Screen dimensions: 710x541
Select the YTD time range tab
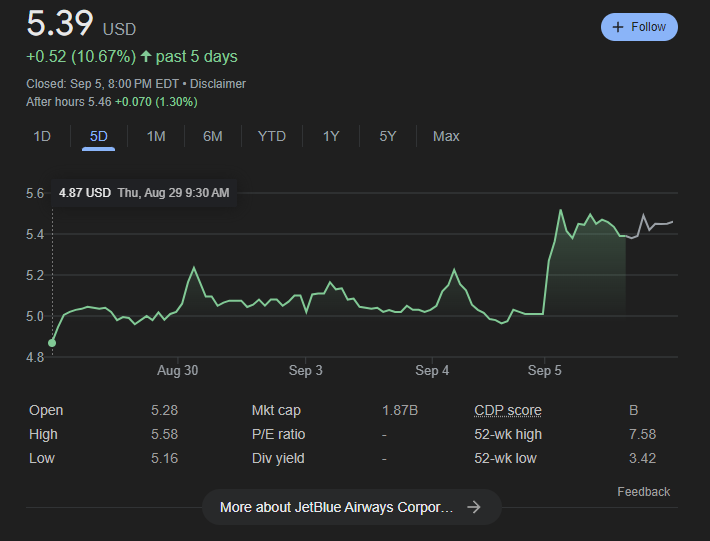coord(272,136)
